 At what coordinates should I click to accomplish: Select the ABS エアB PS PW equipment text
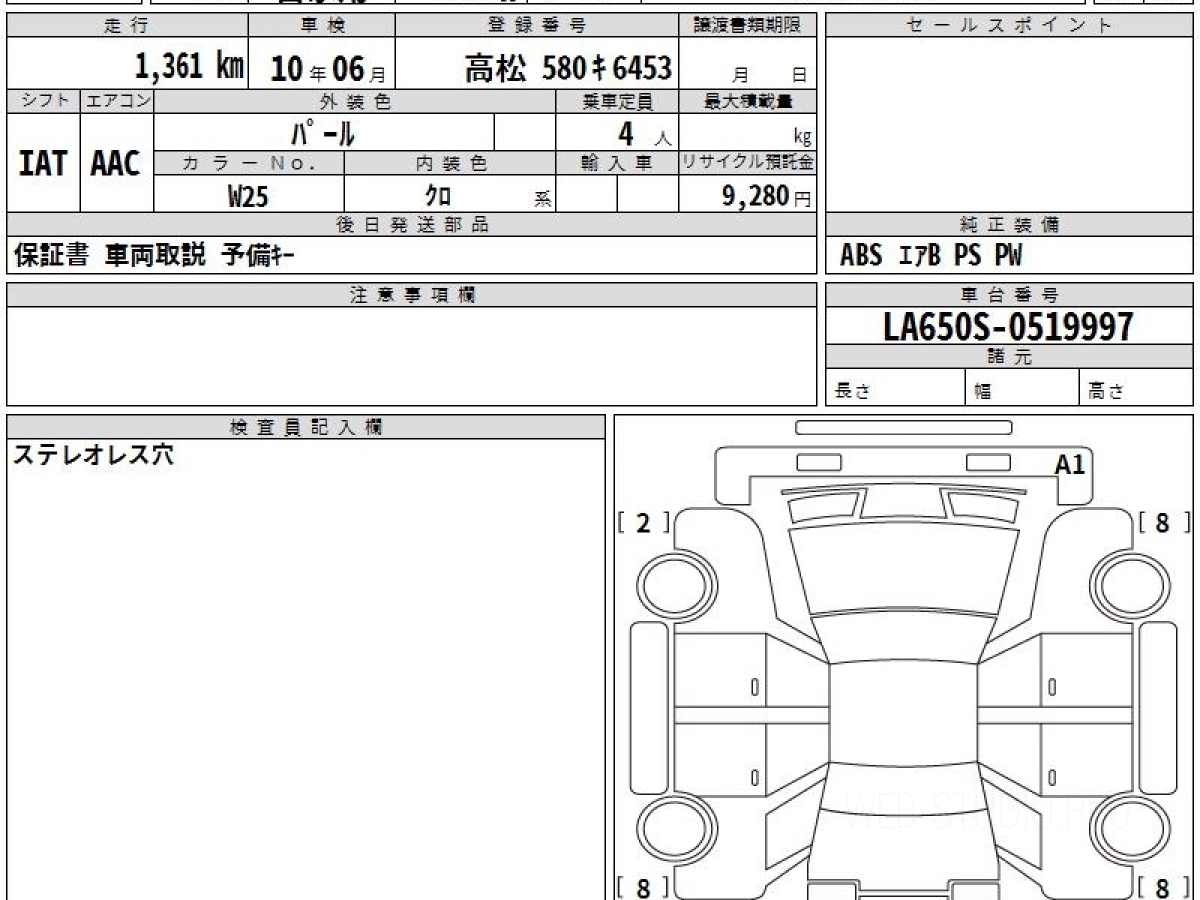(931, 256)
